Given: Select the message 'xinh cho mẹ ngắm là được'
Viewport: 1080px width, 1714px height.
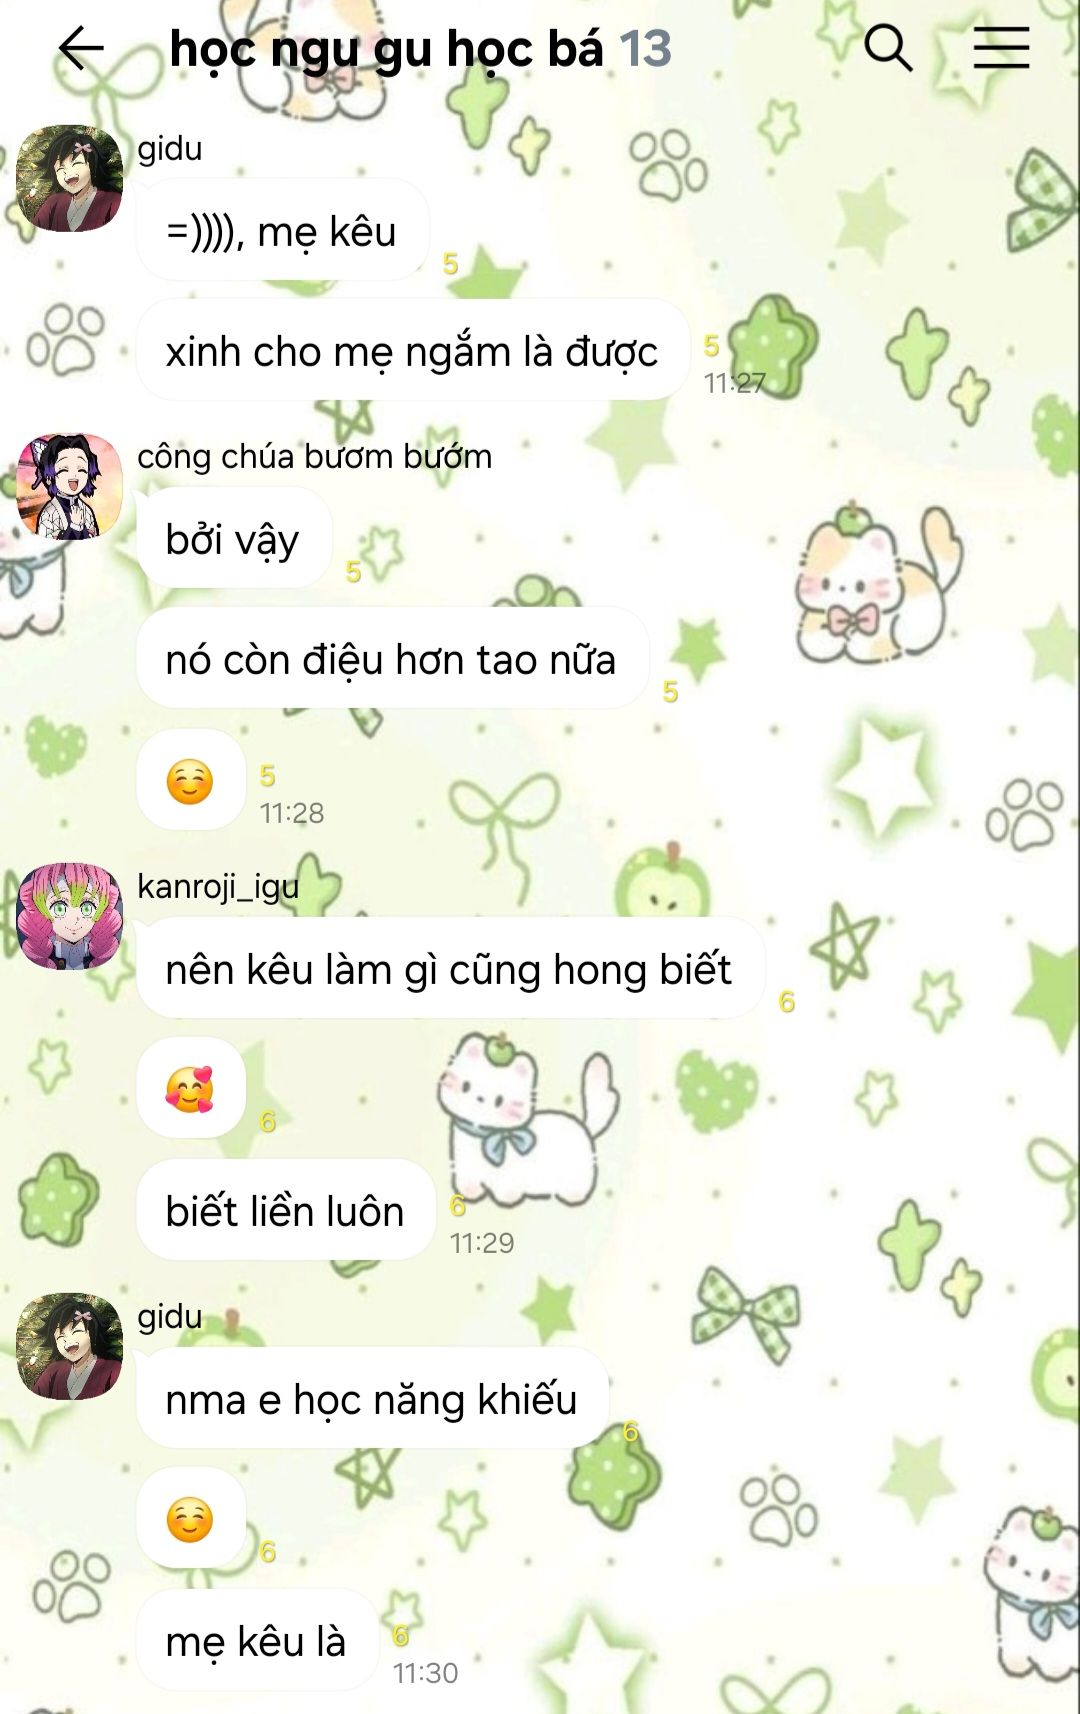Looking at the screenshot, I should point(412,351).
